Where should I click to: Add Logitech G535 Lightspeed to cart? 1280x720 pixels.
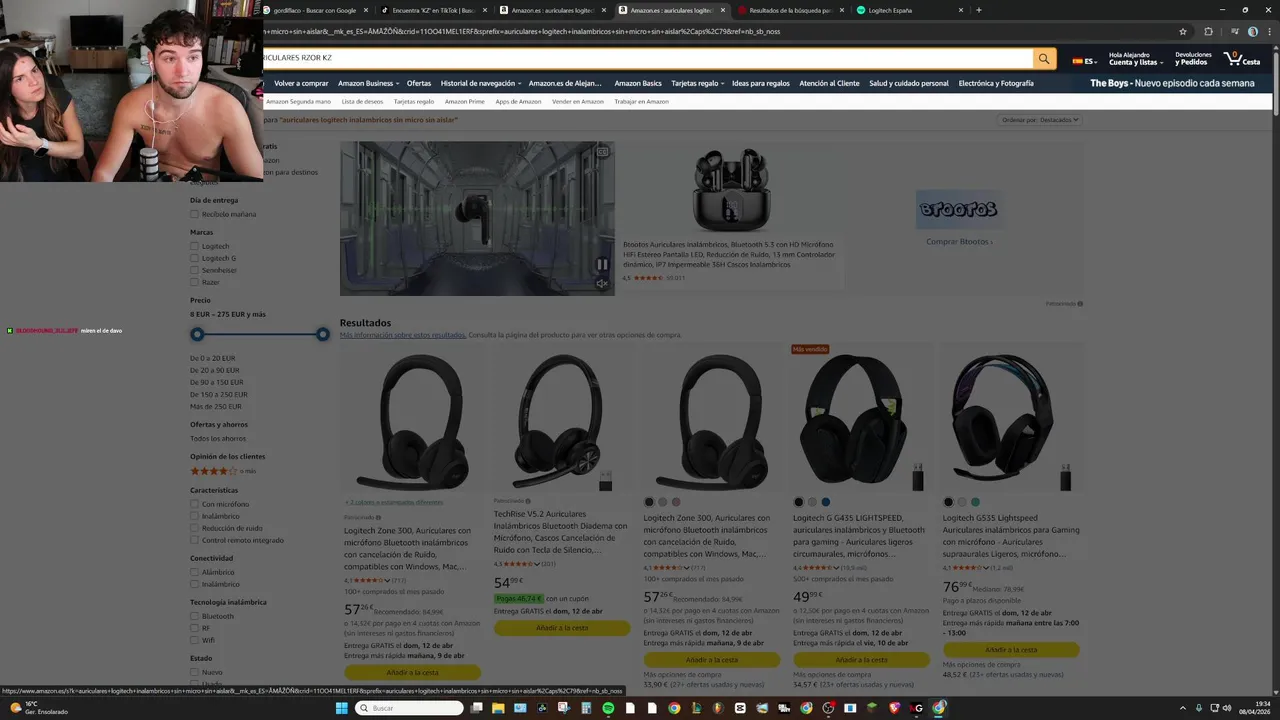[x=1011, y=650]
